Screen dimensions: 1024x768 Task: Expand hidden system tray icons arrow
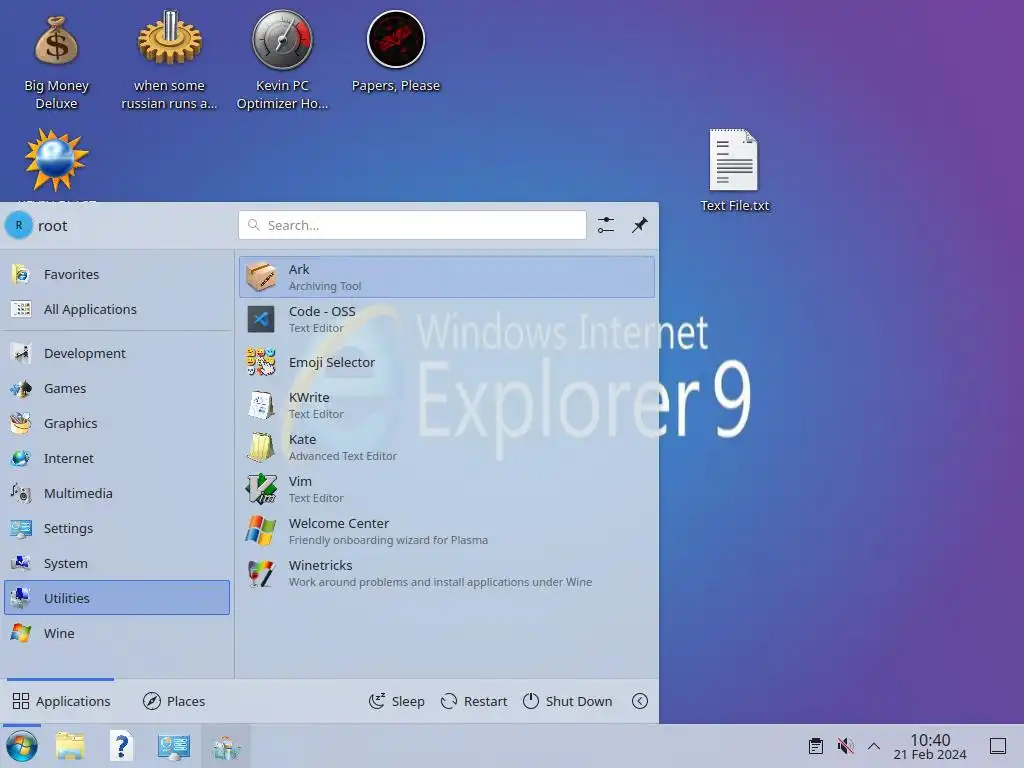pos(874,746)
